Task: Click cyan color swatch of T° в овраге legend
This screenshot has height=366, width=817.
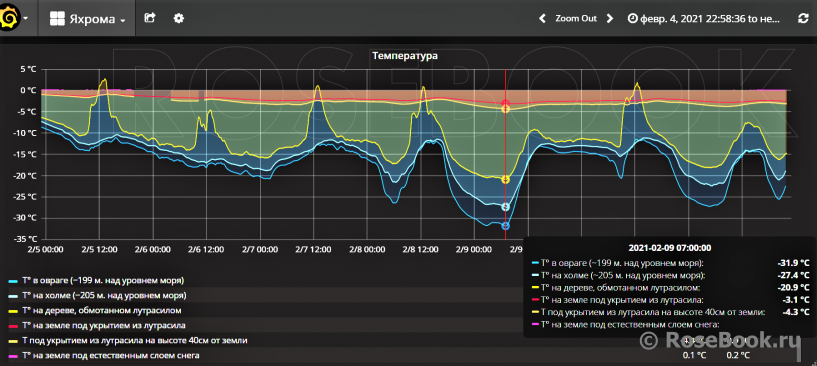Action: click(x=13, y=281)
